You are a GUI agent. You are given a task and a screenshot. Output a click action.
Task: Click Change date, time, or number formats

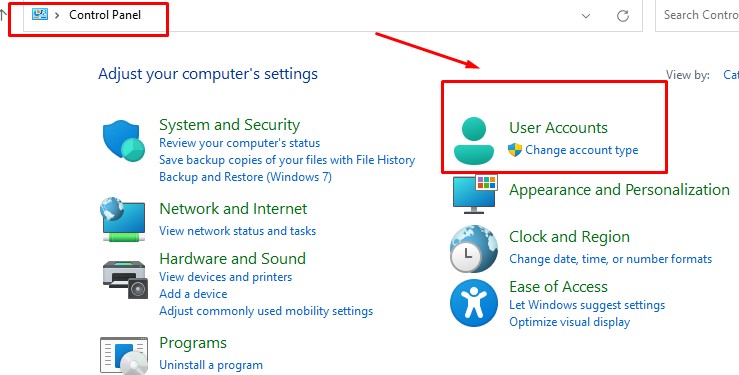click(610, 259)
